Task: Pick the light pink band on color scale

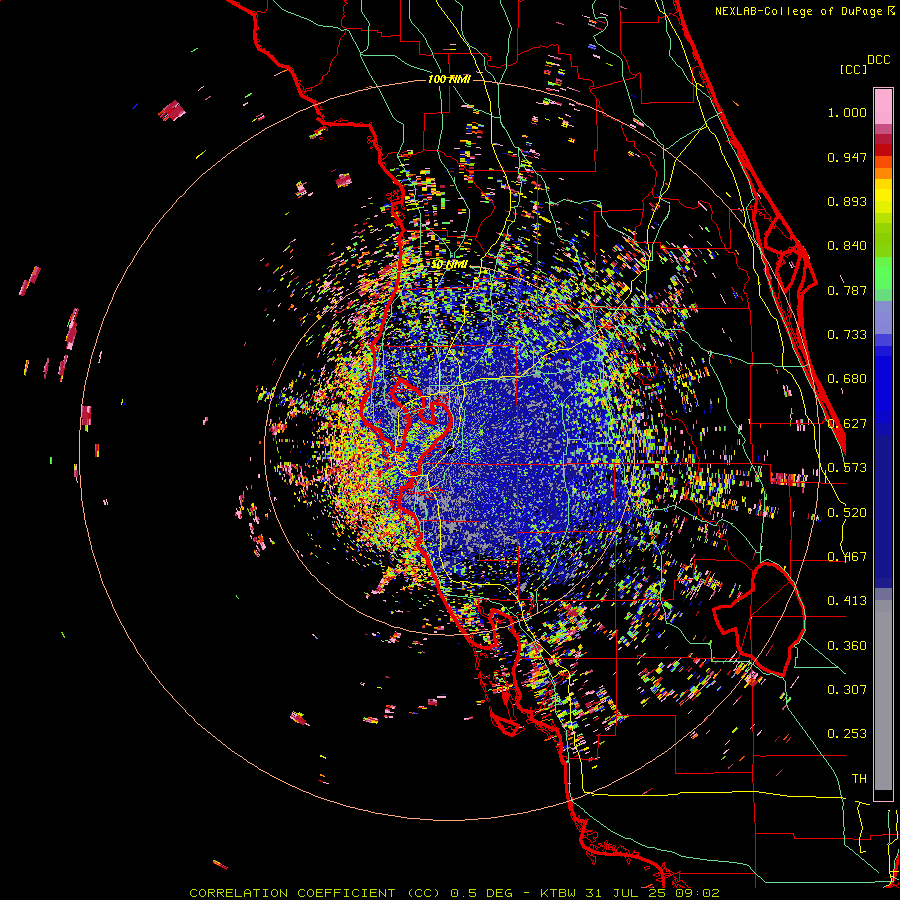Action: coord(883,107)
